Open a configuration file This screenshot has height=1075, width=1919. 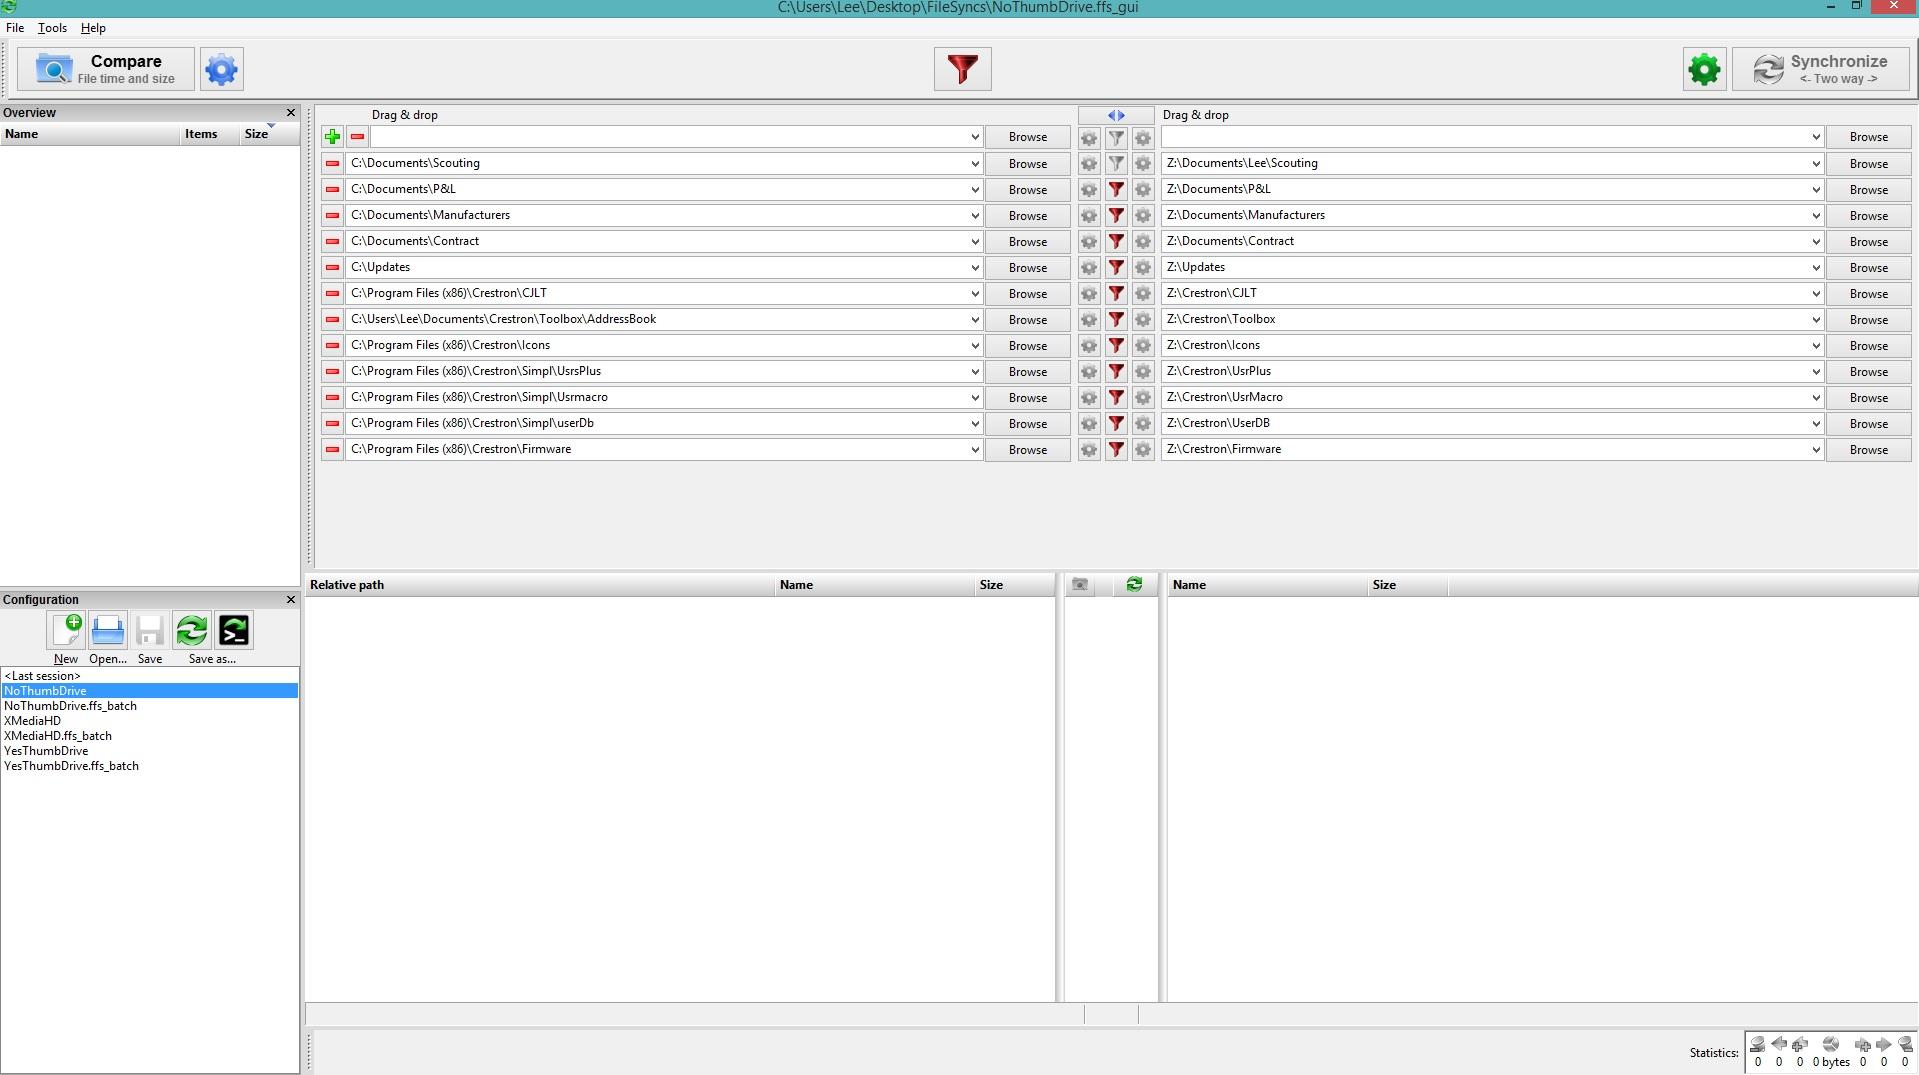point(108,631)
